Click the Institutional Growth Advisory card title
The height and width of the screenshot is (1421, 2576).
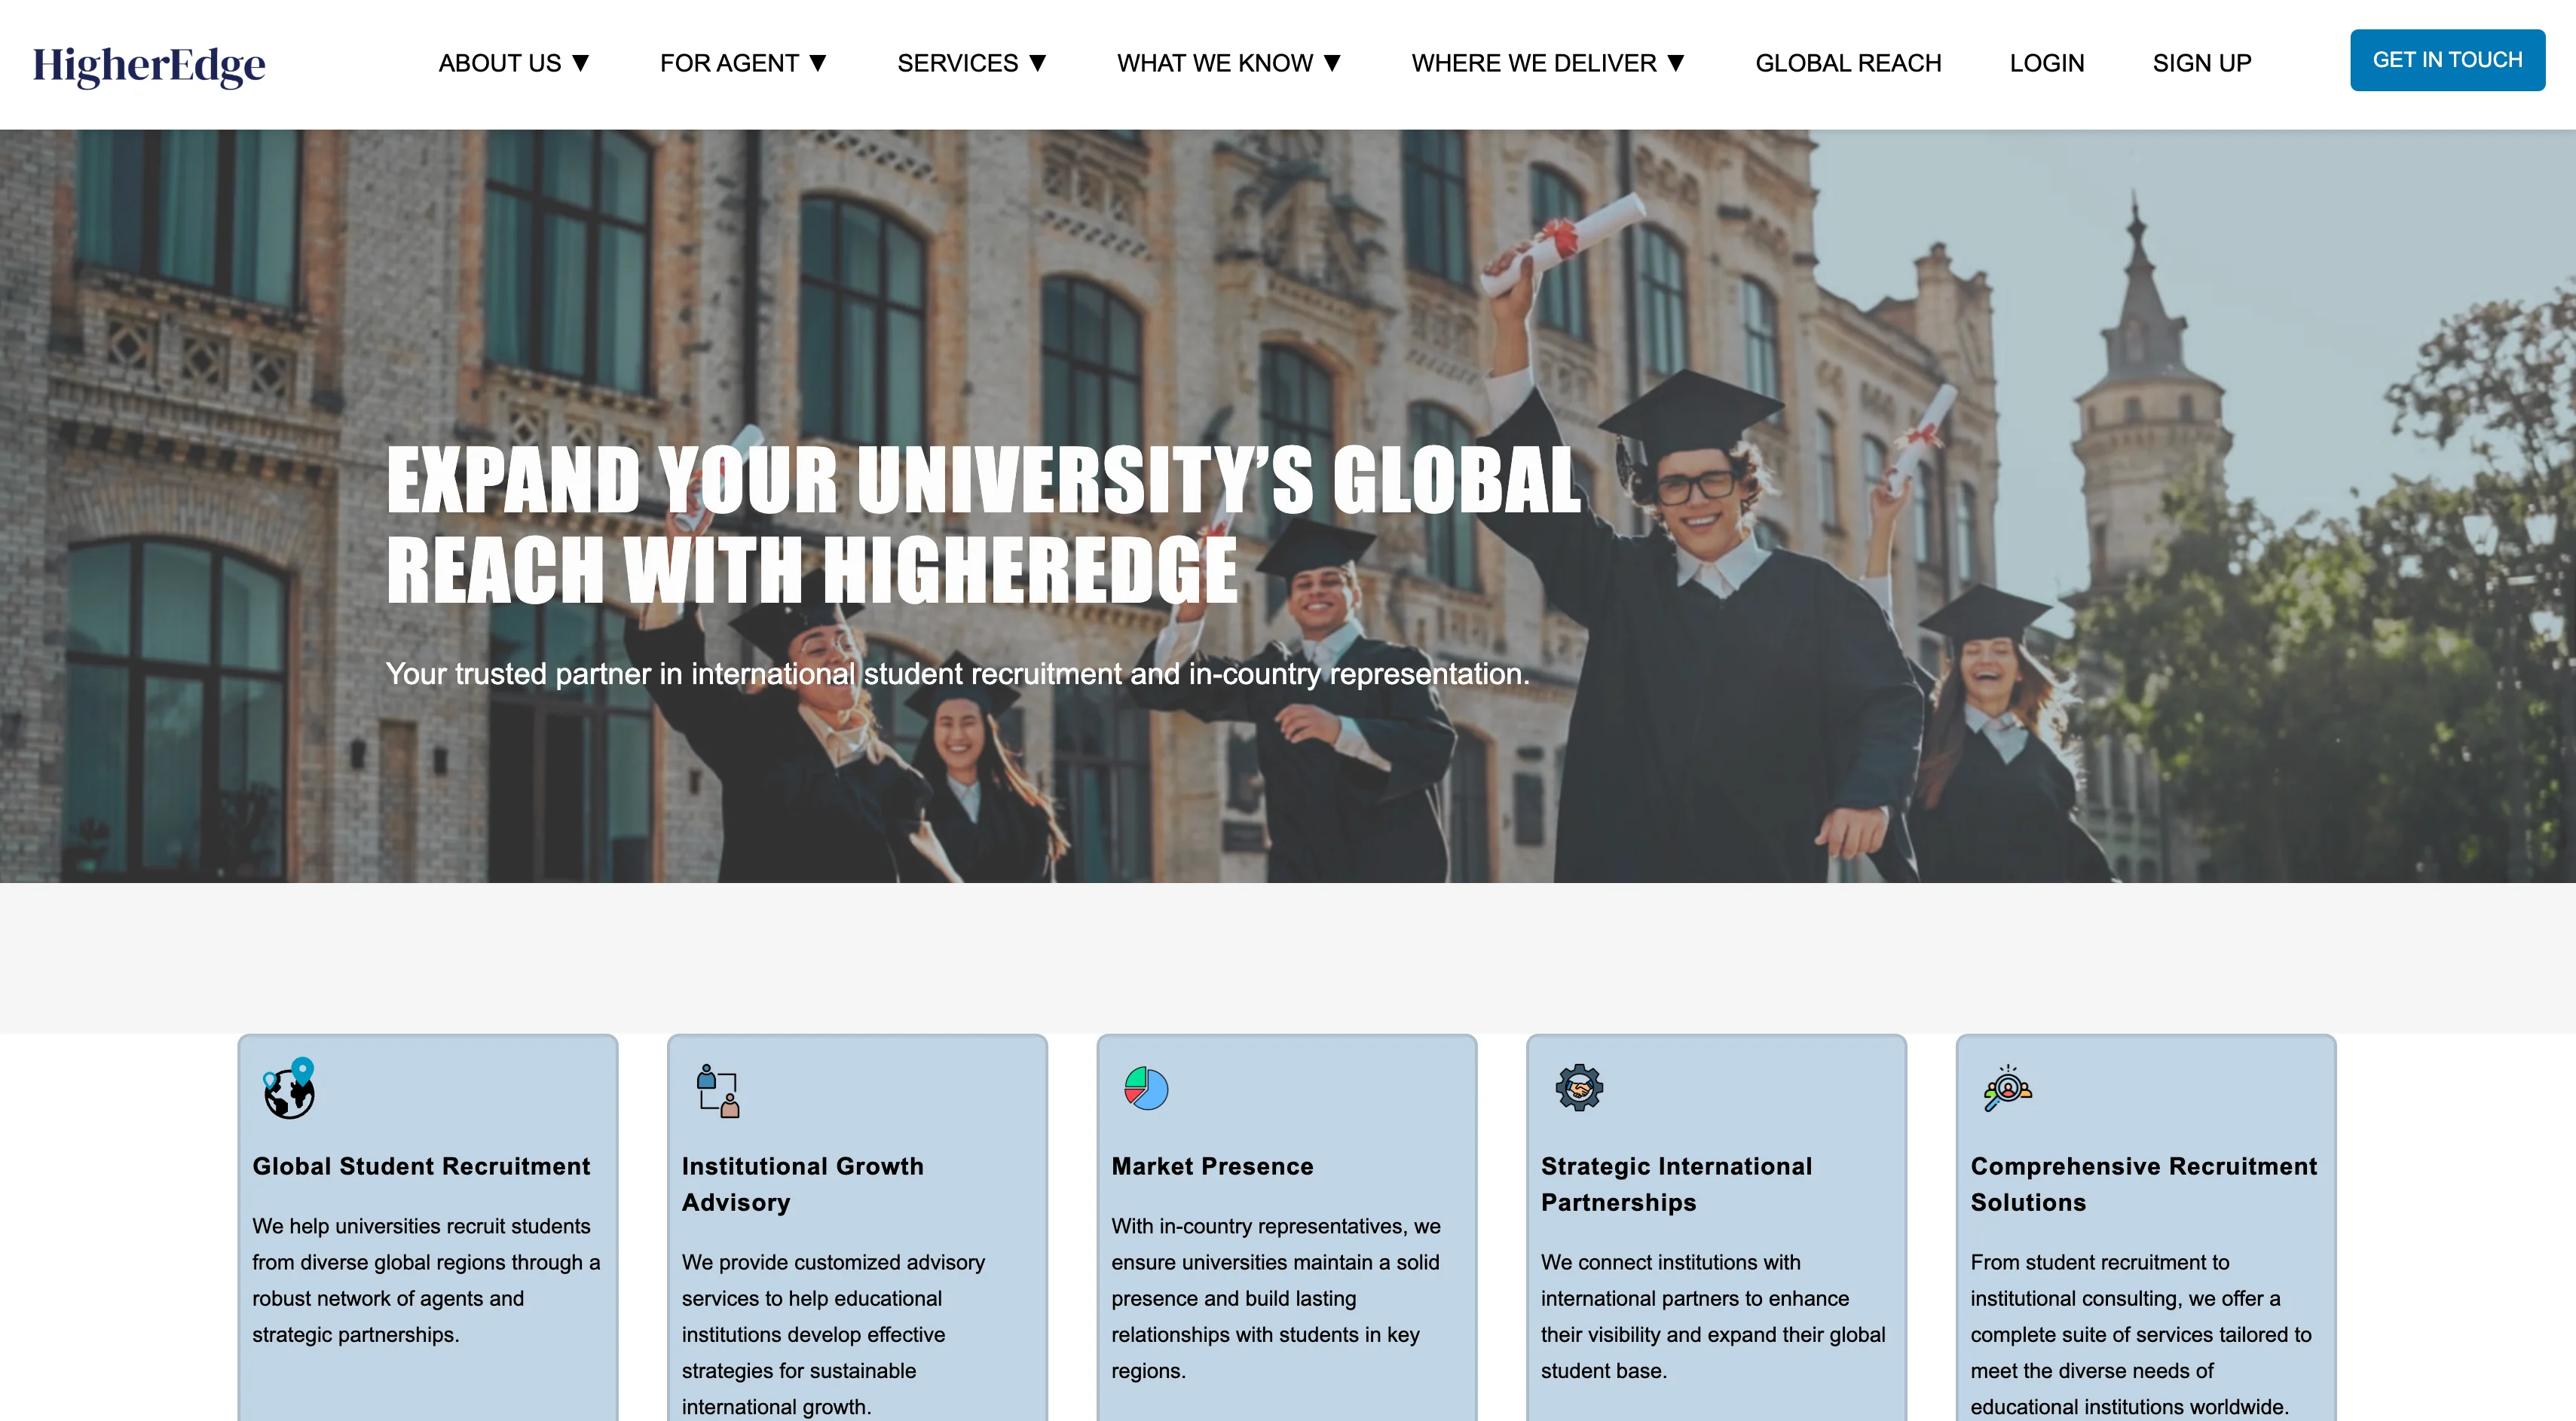pos(802,1184)
